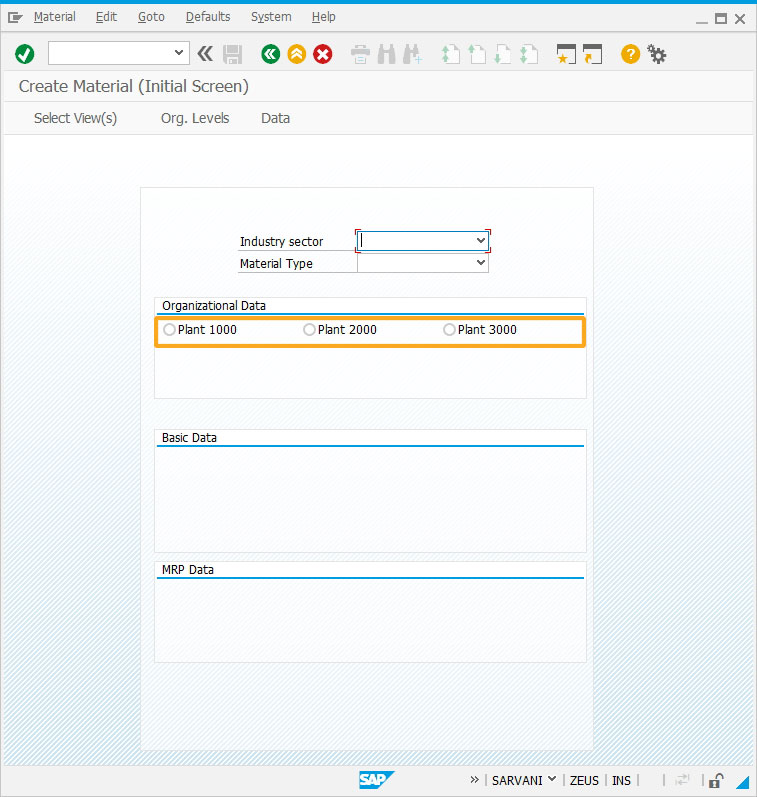Click the Data button
757x797 pixels.
click(x=275, y=118)
